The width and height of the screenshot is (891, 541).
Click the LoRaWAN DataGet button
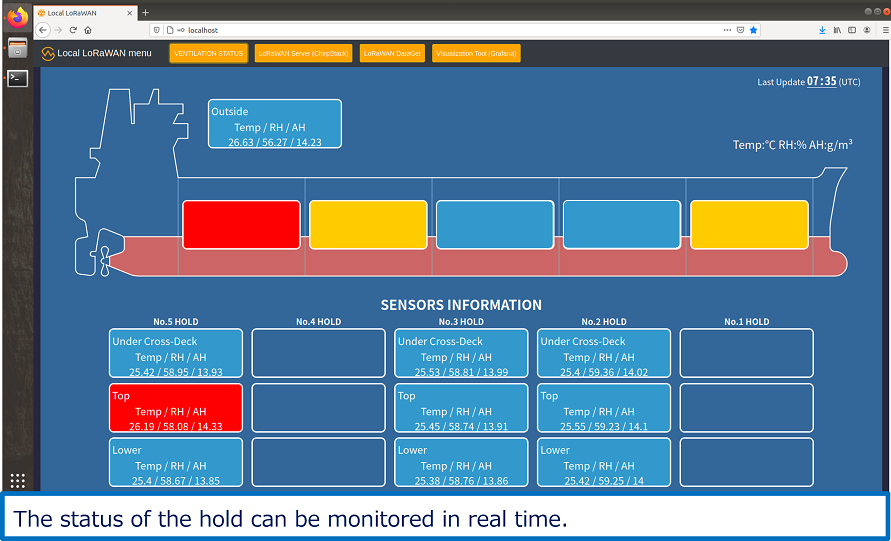(x=392, y=53)
